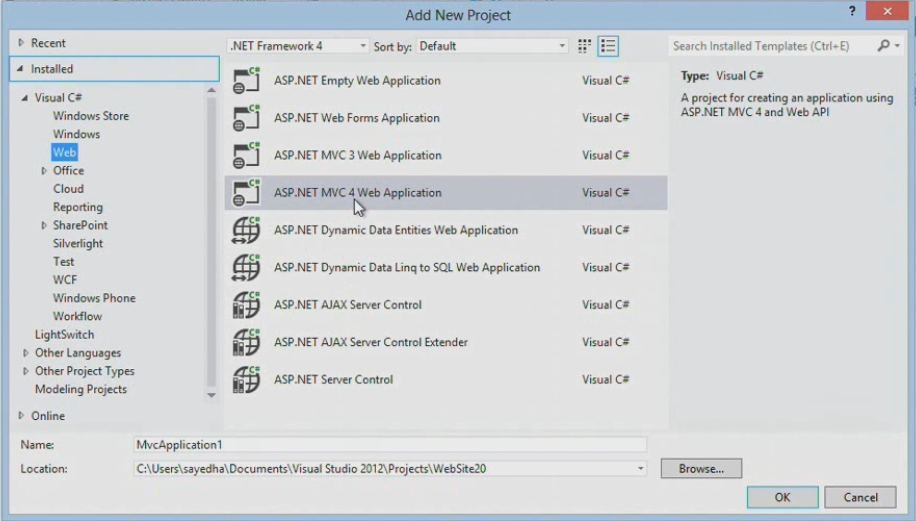This screenshot has width=916, height=521.
Task: Expand the Other Languages node
Action: coord(26,353)
